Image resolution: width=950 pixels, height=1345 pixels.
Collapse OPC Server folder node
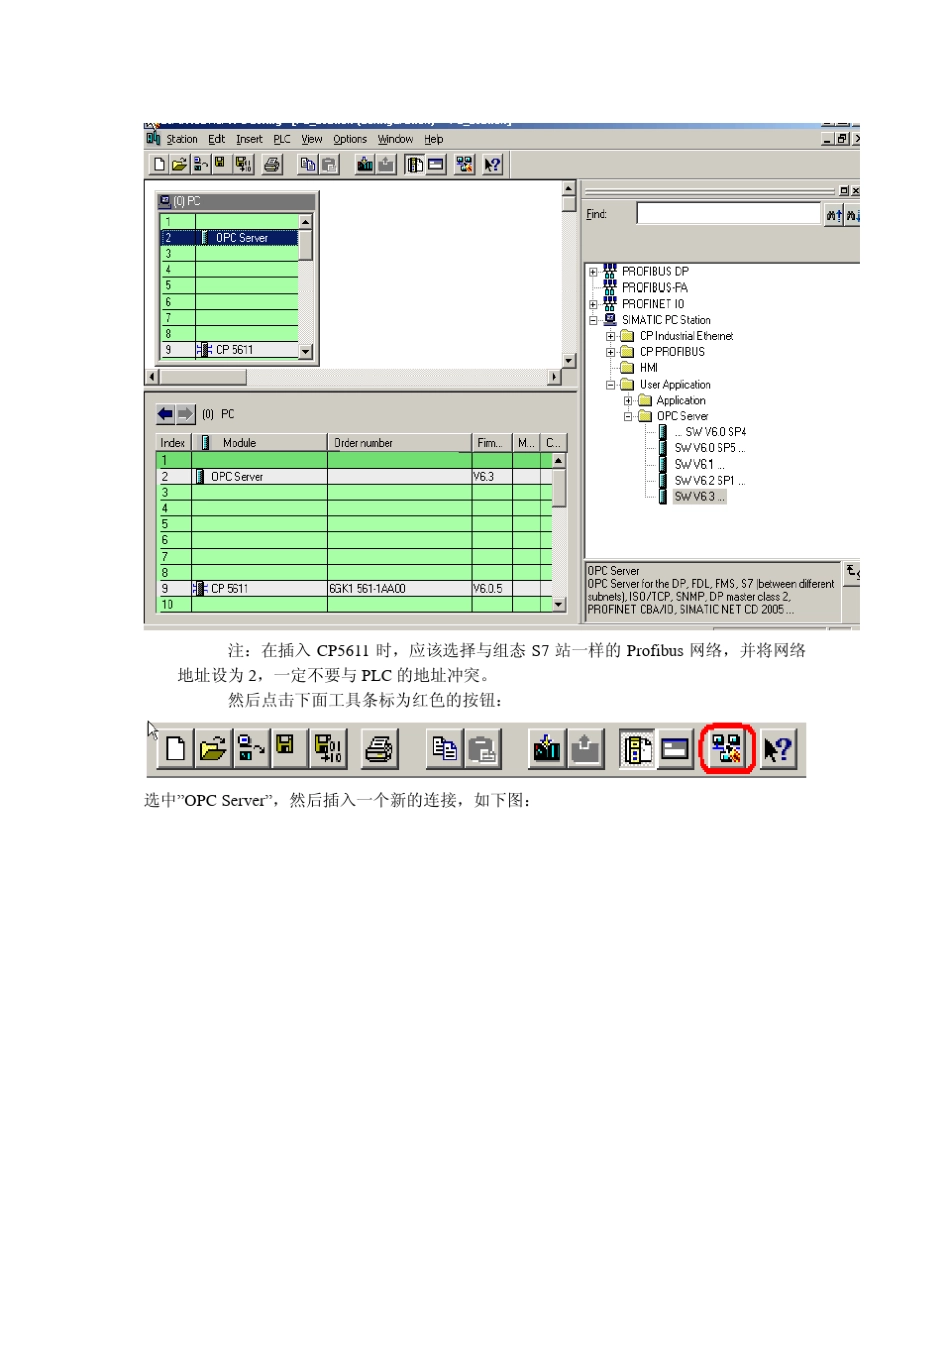pyautogui.click(x=628, y=416)
